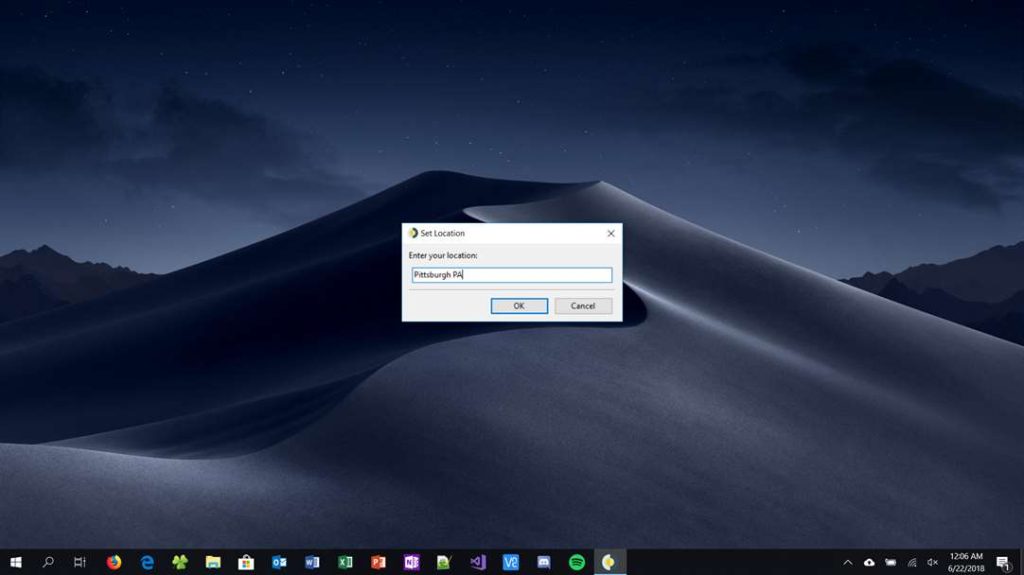
Task: Open the taskbar clock showing 12:06 AM
Action: point(968,562)
